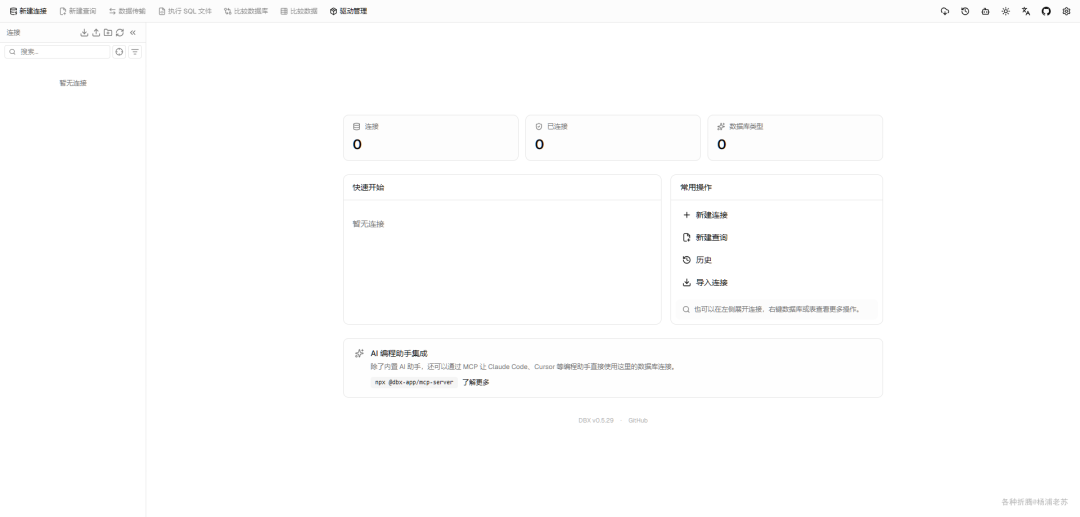The width and height of the screenshot is (1080, 517).
Task: Click the 数据库类型 stat card
Action: pyautogui.click(x=795, y=138)
